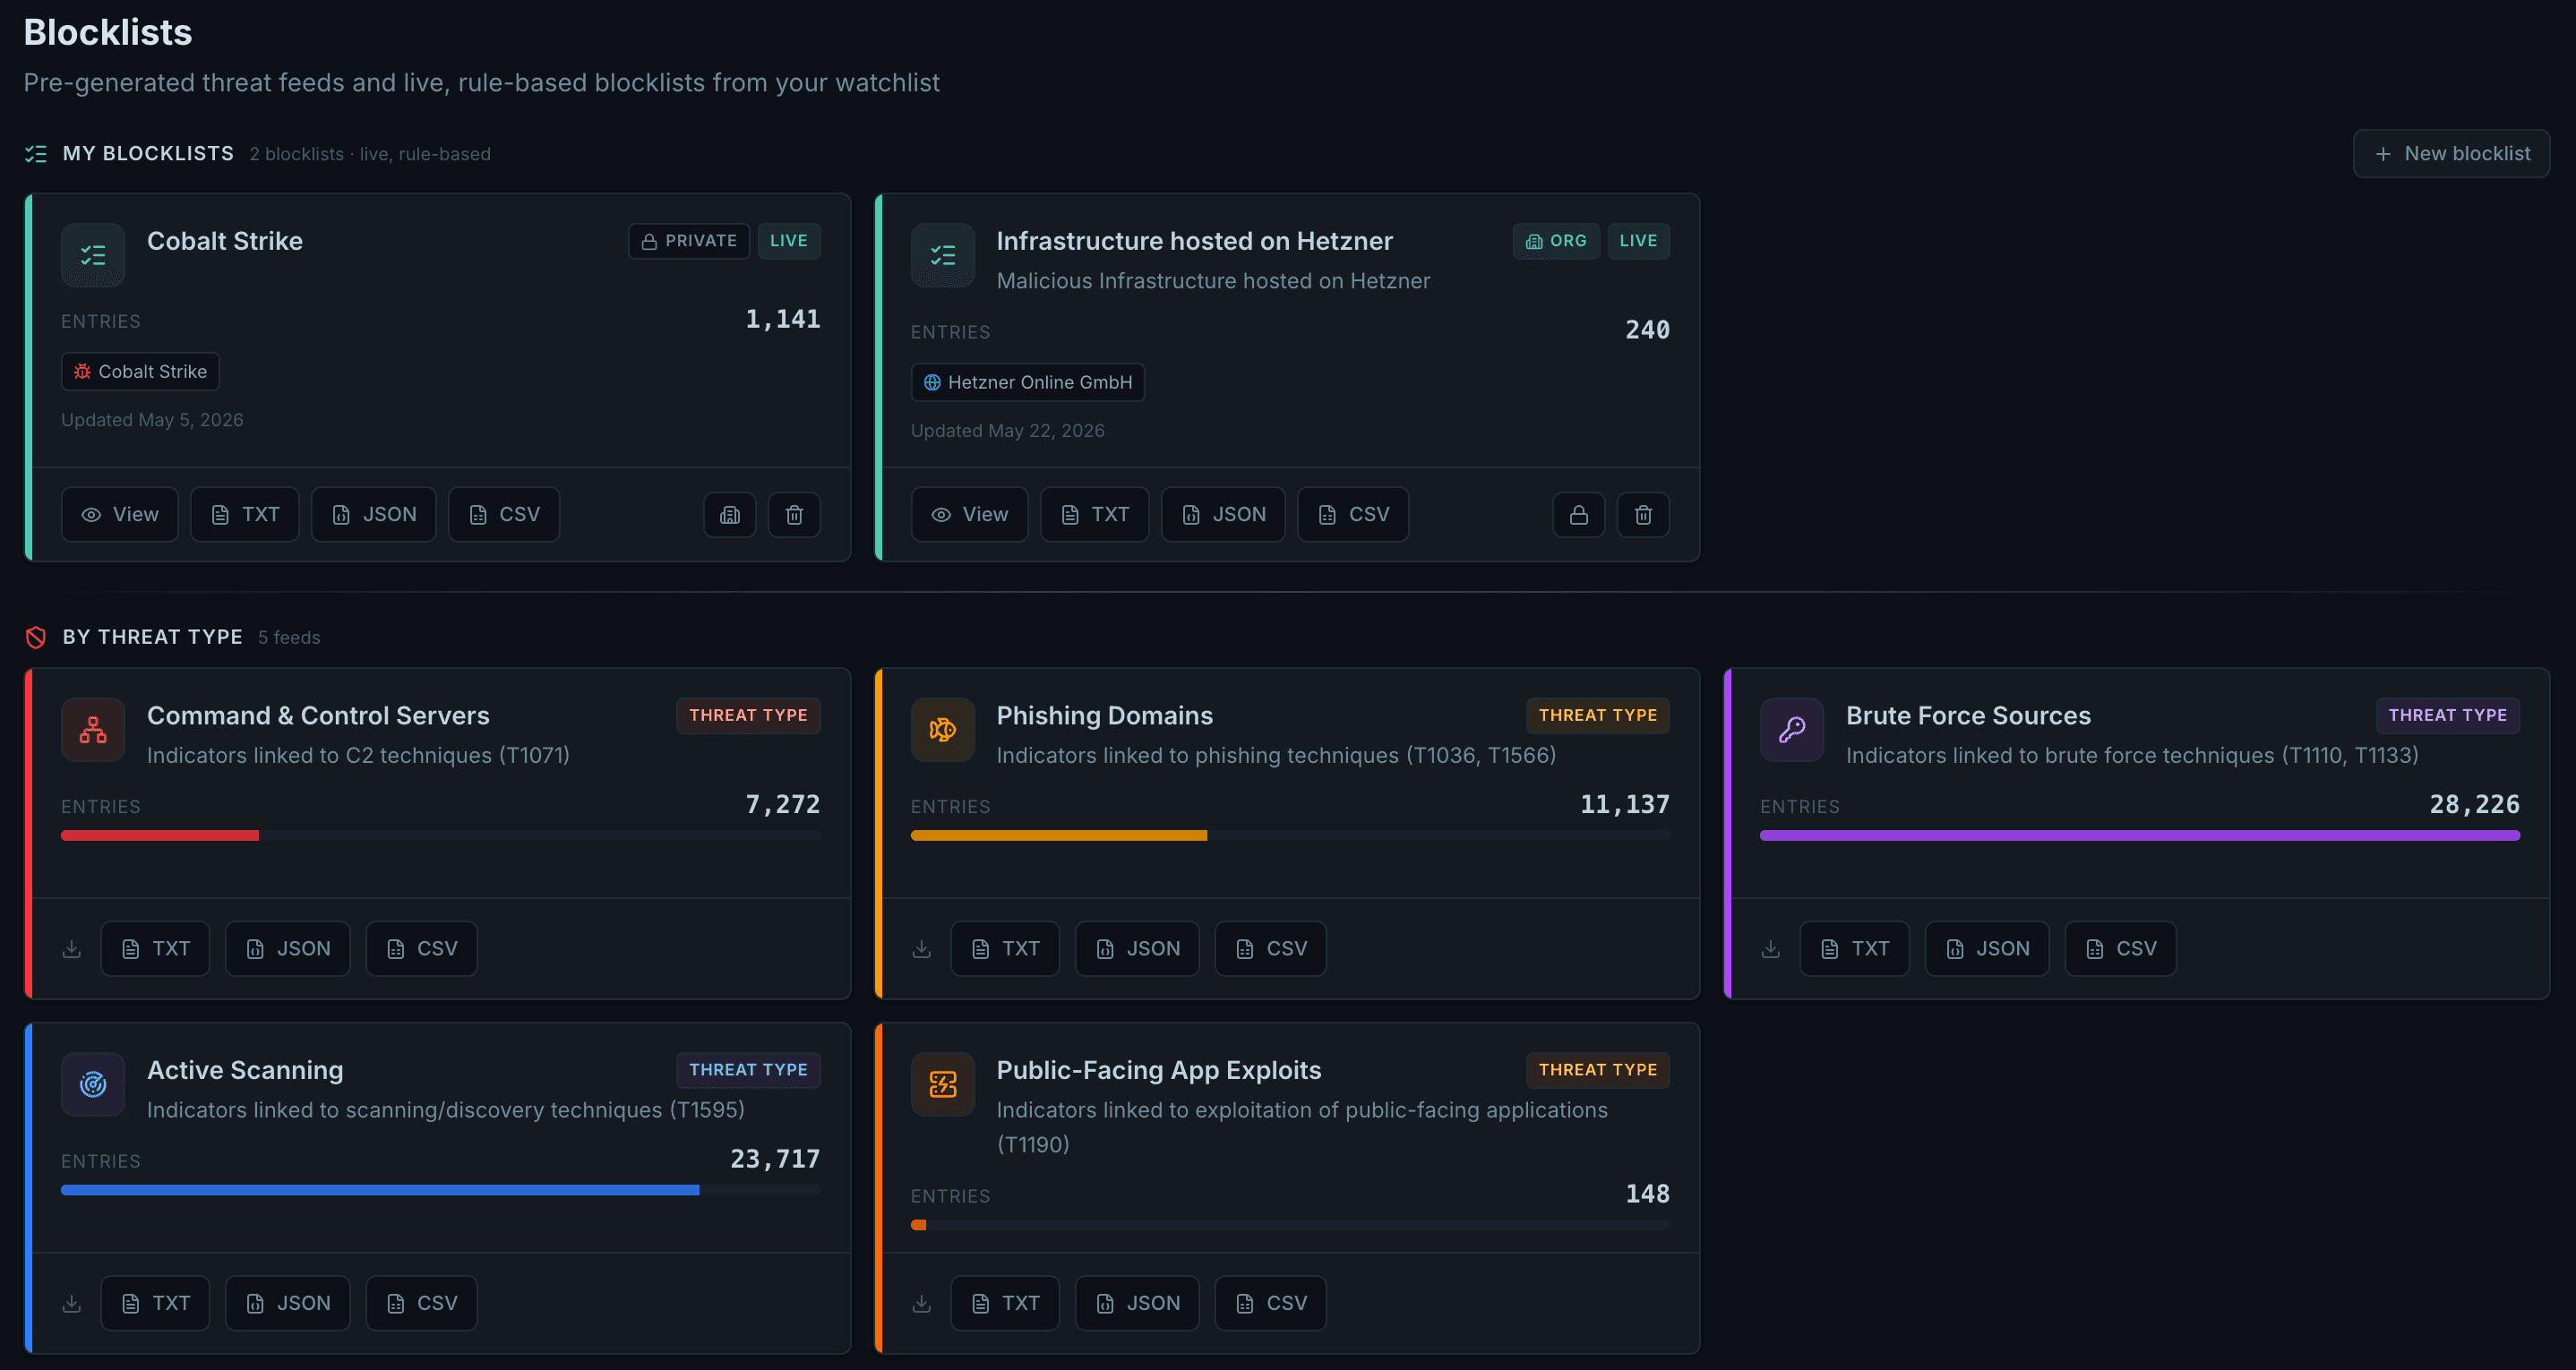Click download icon on Command & Control card
2576x1370 pixels.
point(72,949)
